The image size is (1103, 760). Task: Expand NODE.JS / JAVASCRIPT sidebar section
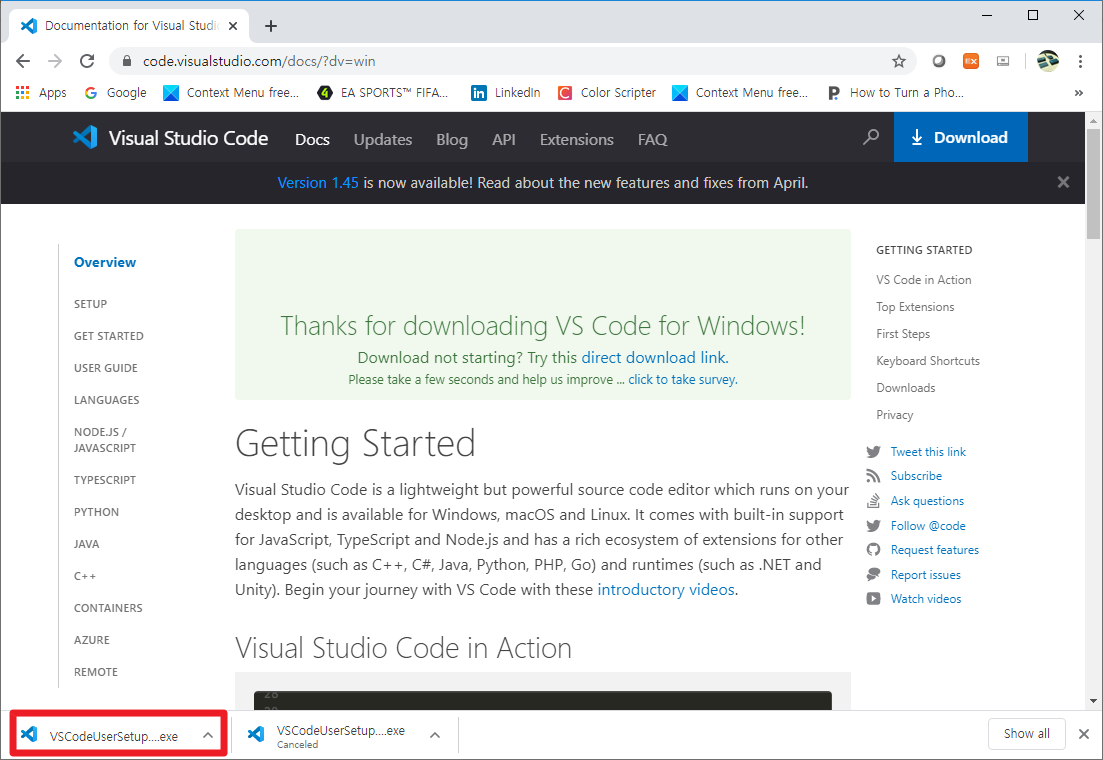pyautogui.click(x=105, y=440)
